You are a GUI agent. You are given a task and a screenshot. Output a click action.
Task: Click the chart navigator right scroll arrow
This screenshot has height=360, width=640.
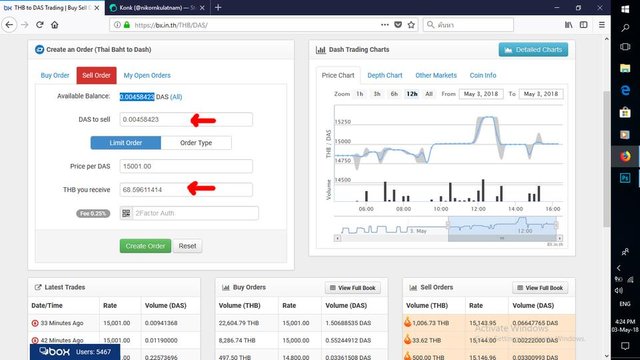coord(560,238)
